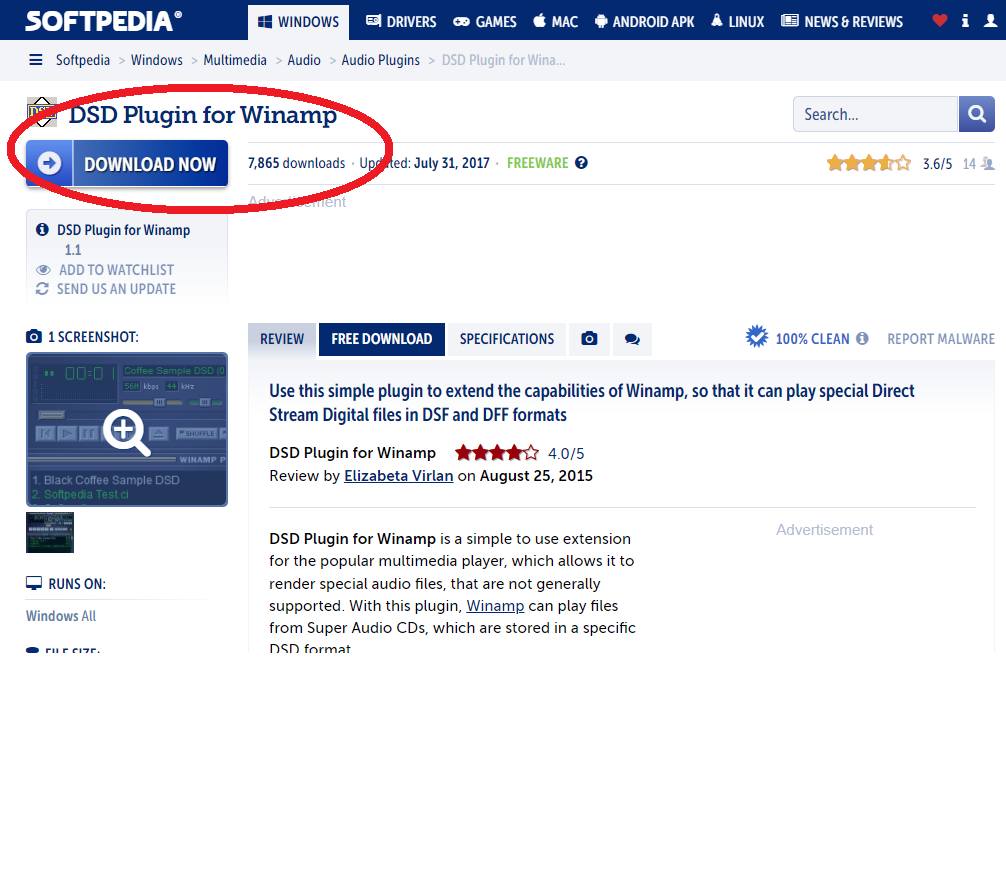Click the red heart icon
This screenshot has height=877, width=1006.
click(939, 21)
